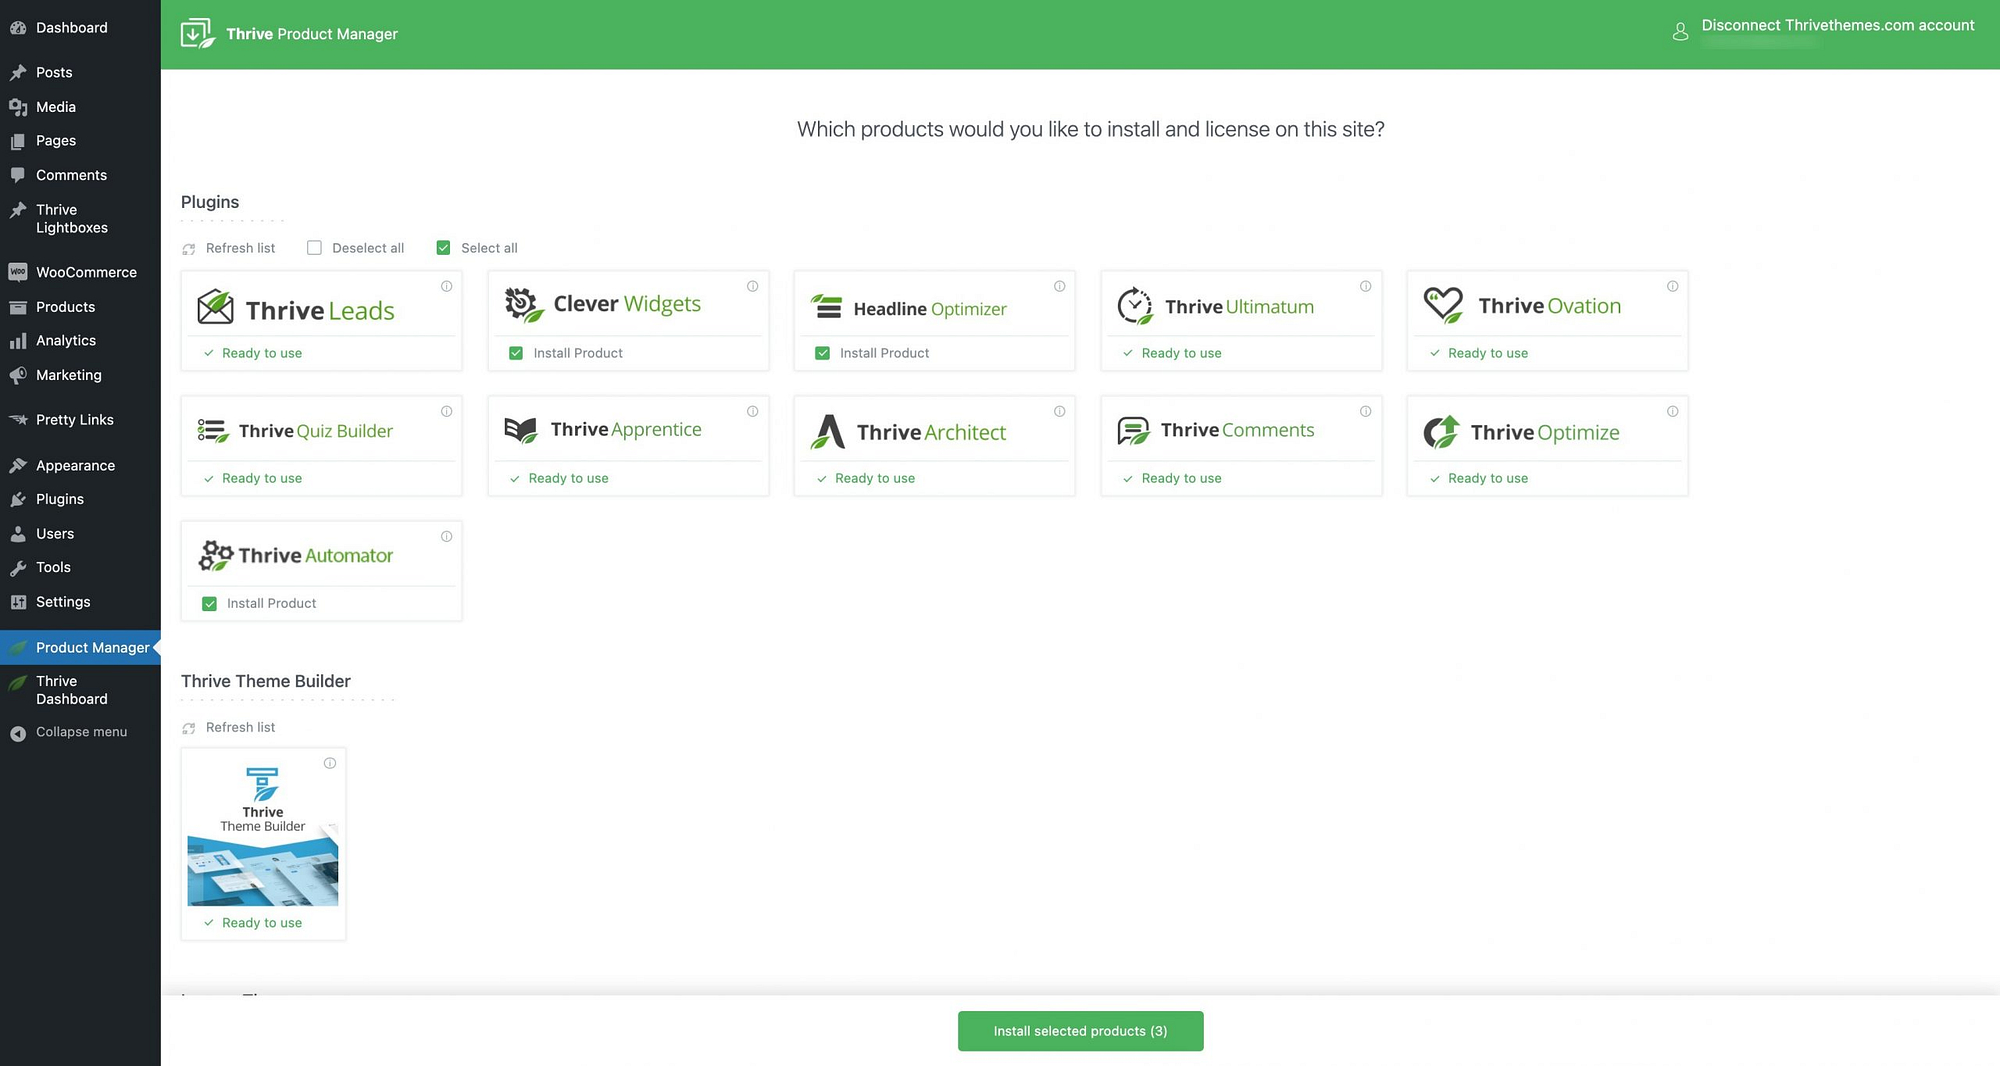2000x1066 pixels.
Task: Go to Thrive Dashboard menu item
Action: pyautogui.click(x=71, y=690)
